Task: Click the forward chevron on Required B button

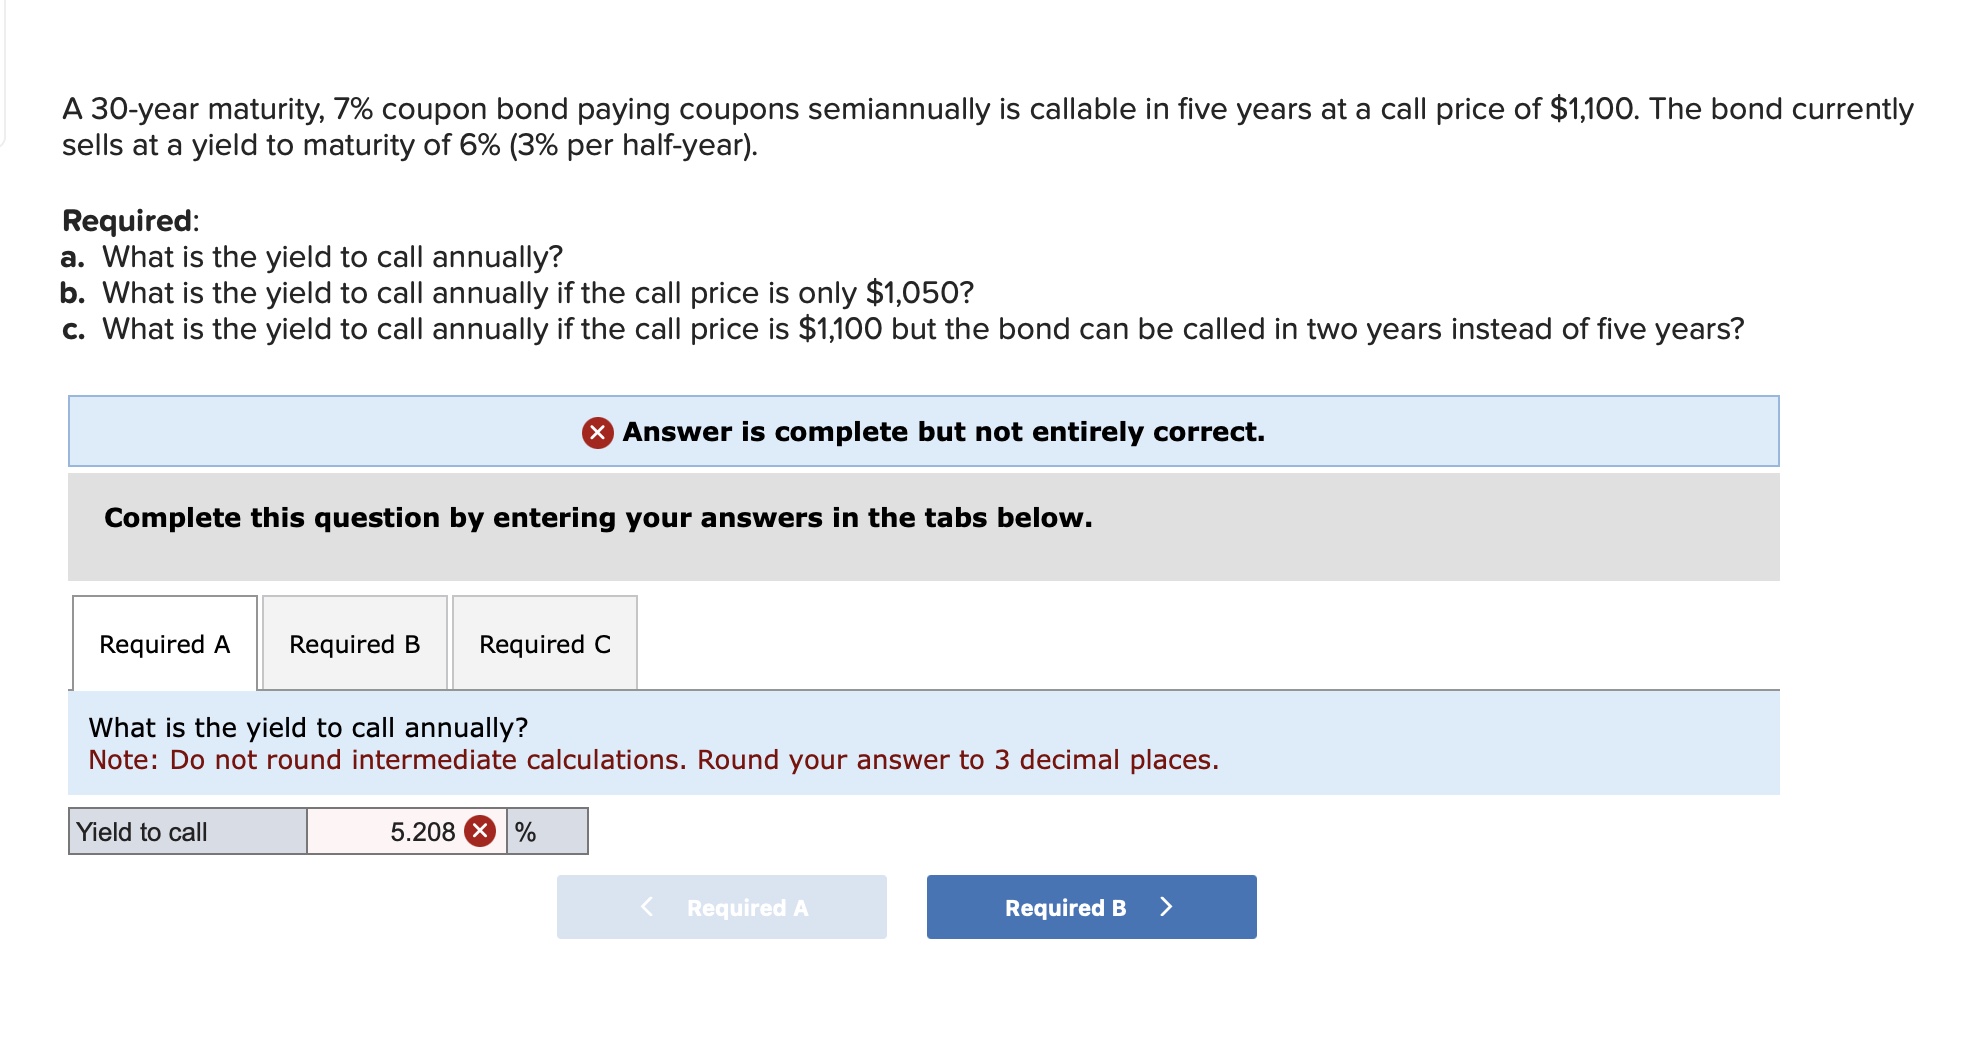Action: 1166,907
